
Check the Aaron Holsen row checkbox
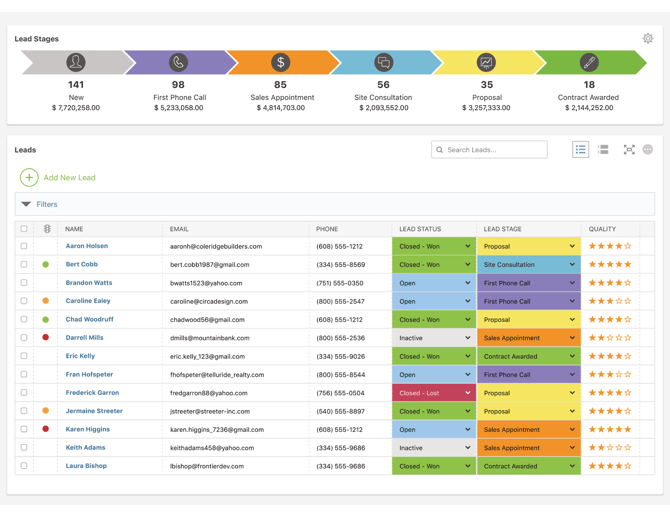pyautogui.click(x=24, y=246)
